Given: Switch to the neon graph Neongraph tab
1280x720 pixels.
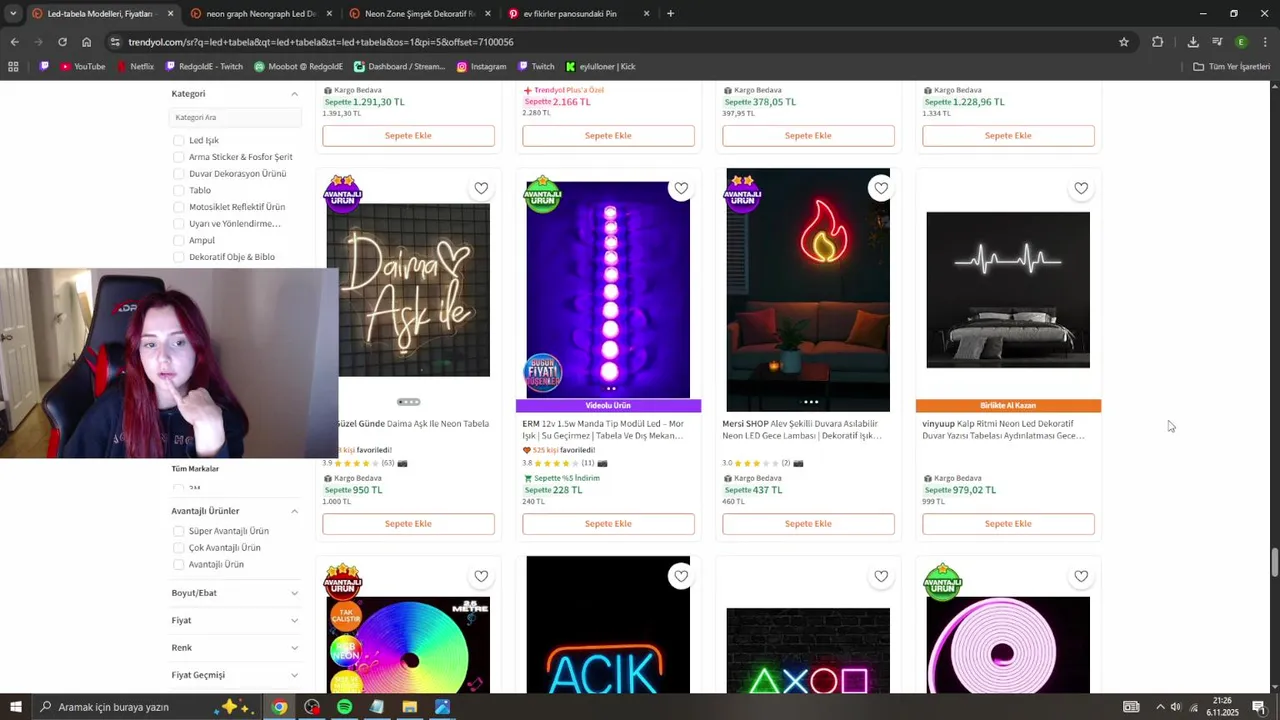Looking at the screenshot, I should coord(260,14).
